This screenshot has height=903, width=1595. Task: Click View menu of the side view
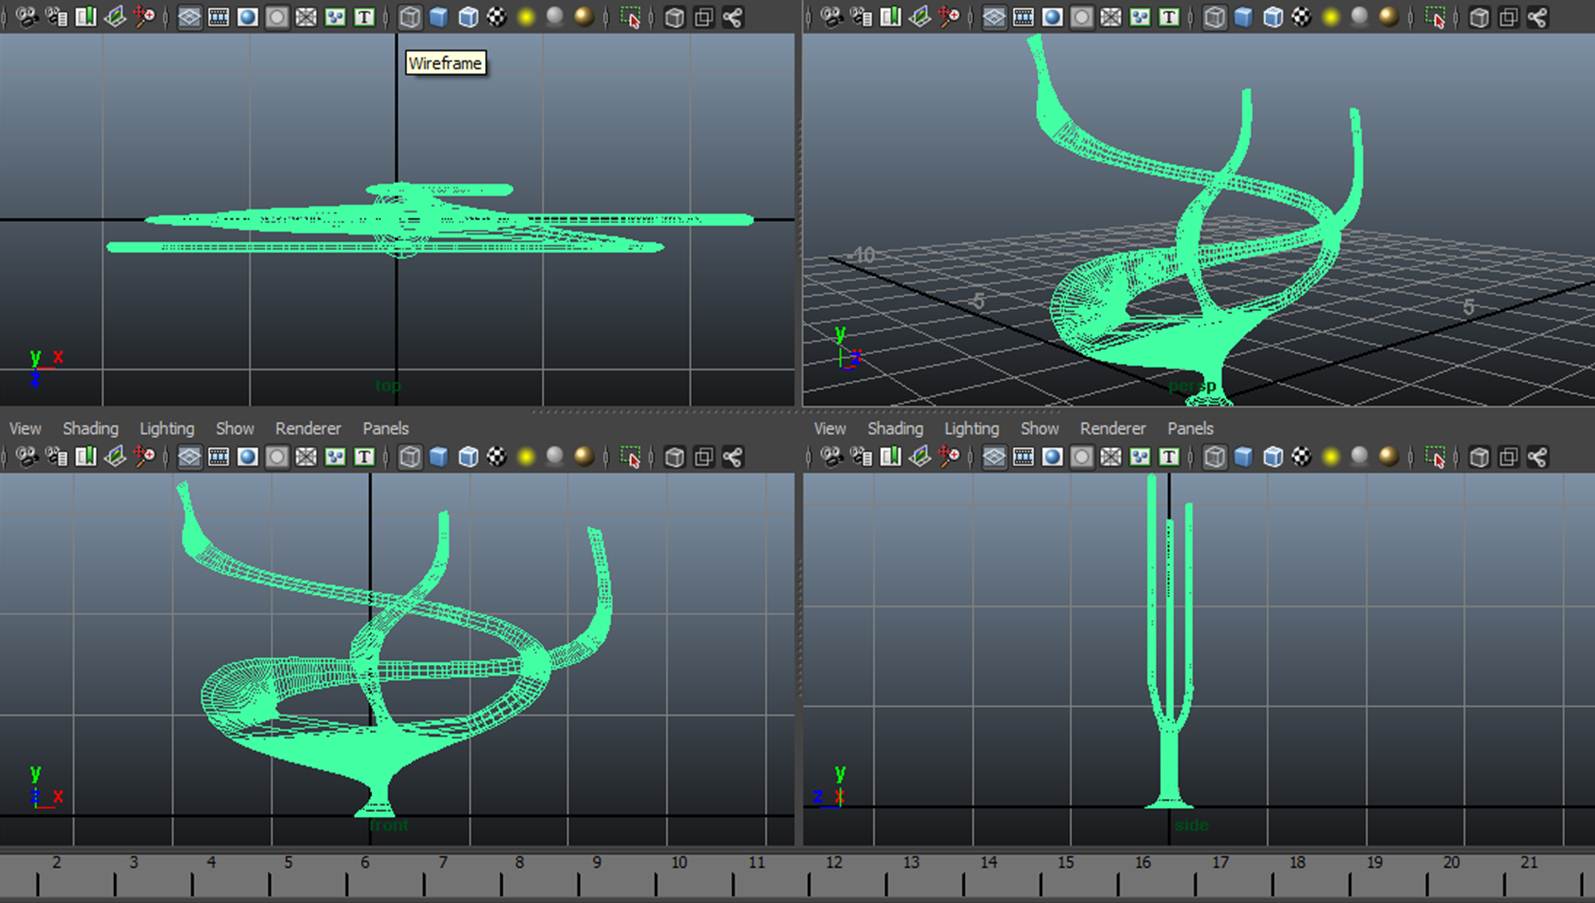point(829,428)
